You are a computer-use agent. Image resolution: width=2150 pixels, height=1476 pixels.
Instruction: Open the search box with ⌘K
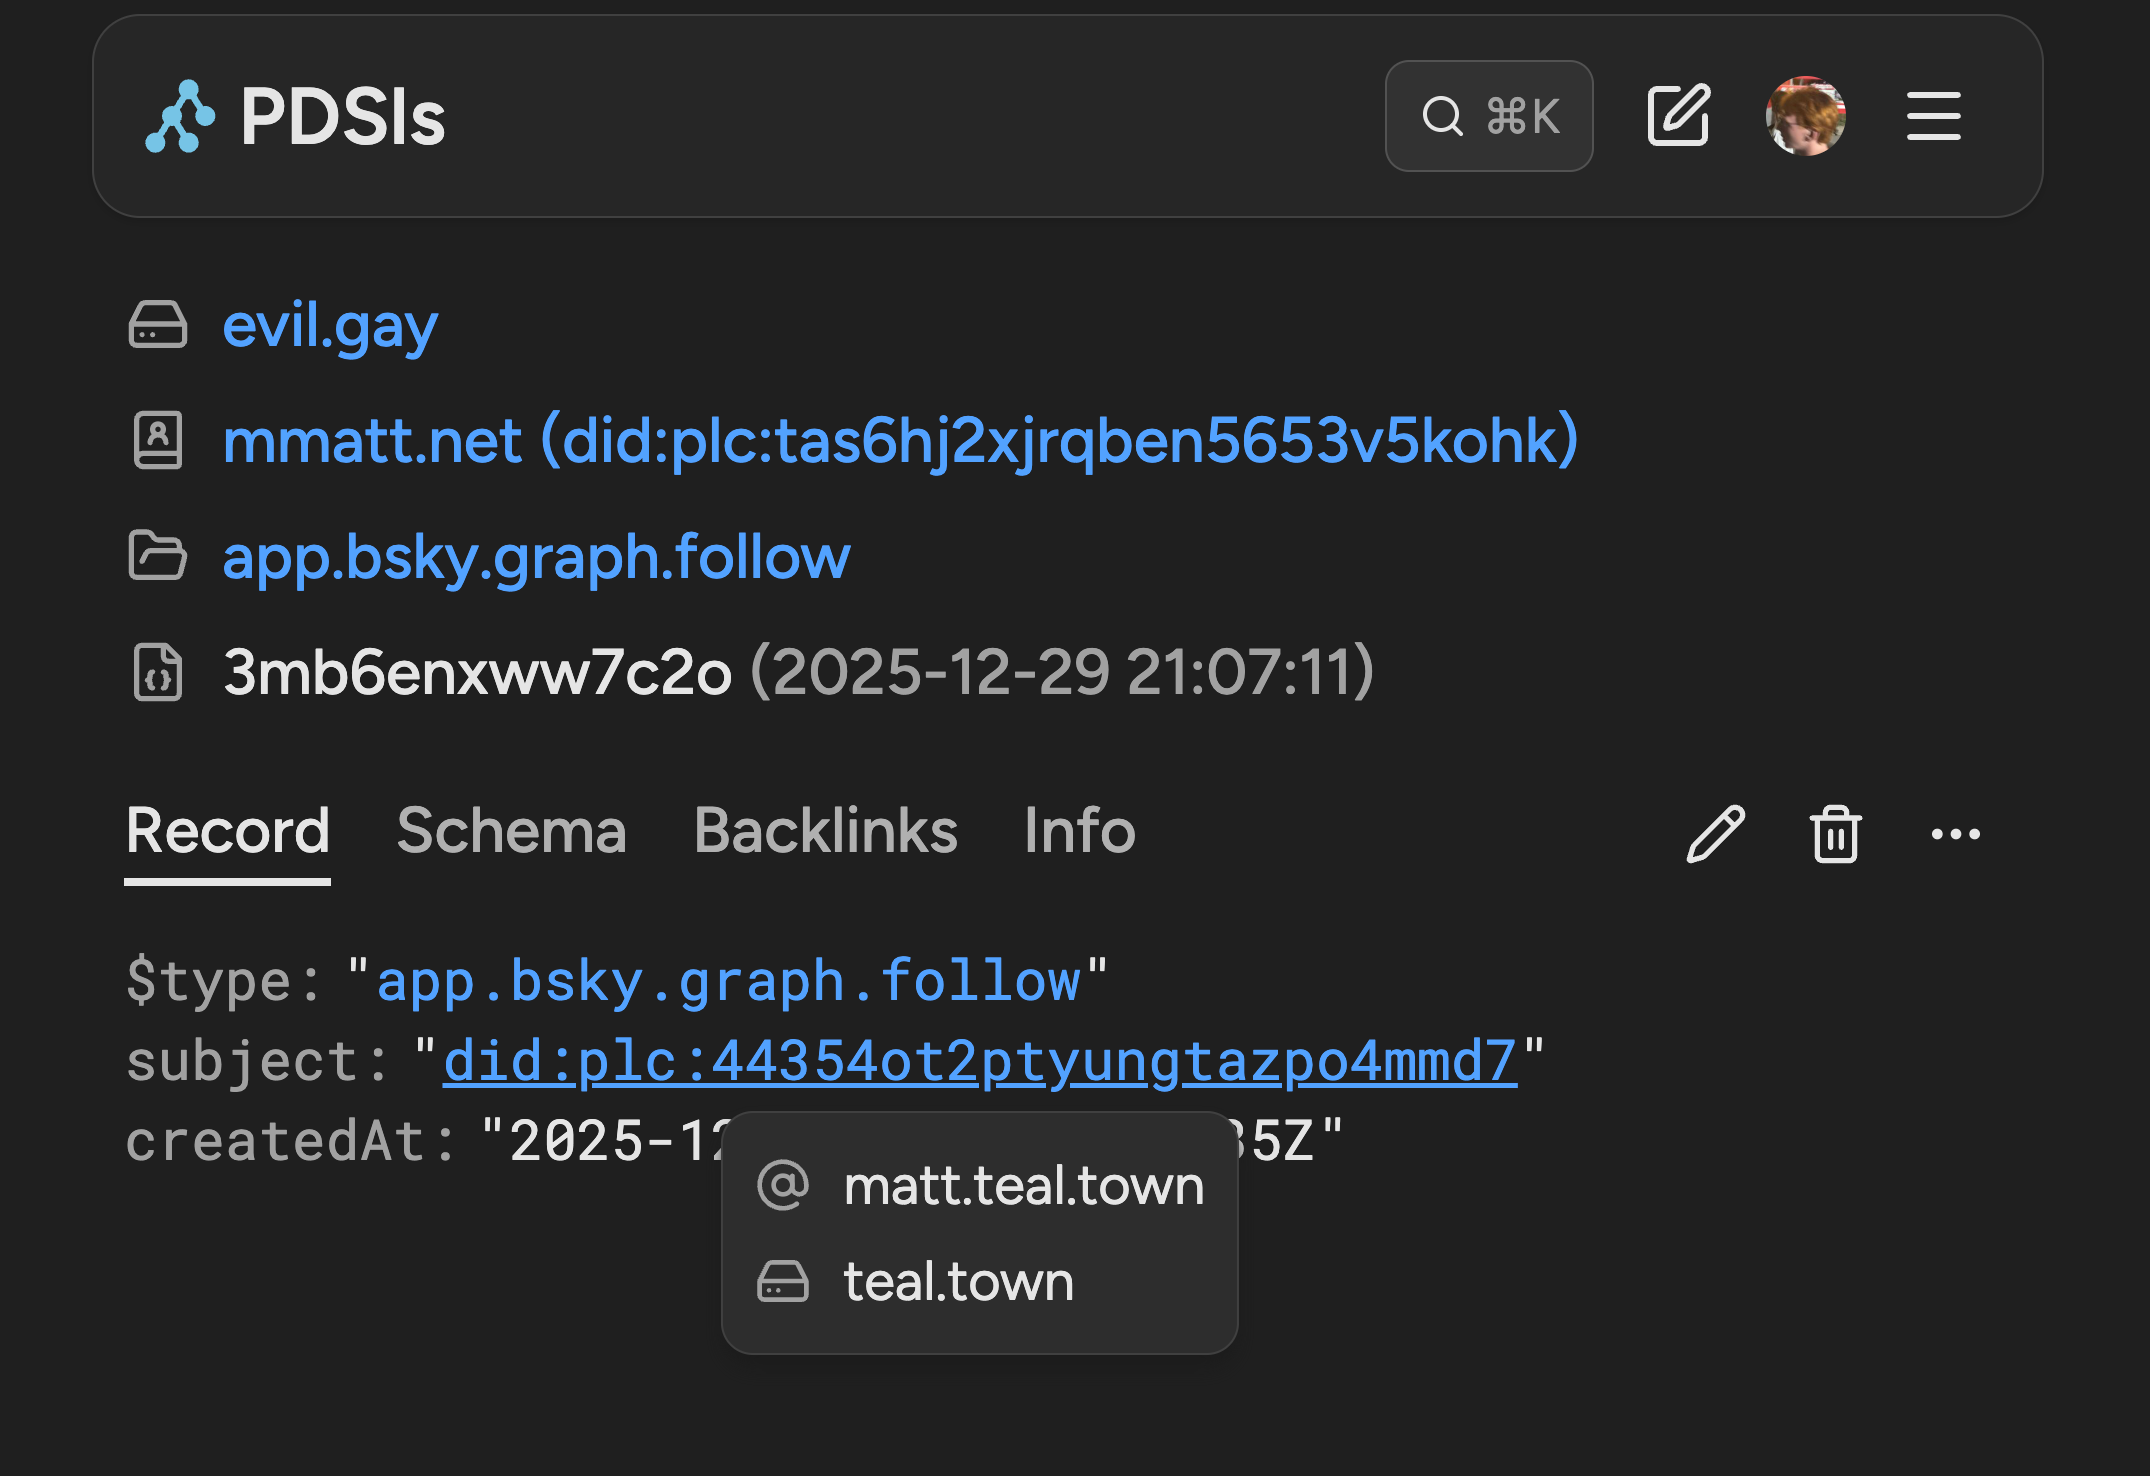pyautogui.click(x=1488, y=116)
